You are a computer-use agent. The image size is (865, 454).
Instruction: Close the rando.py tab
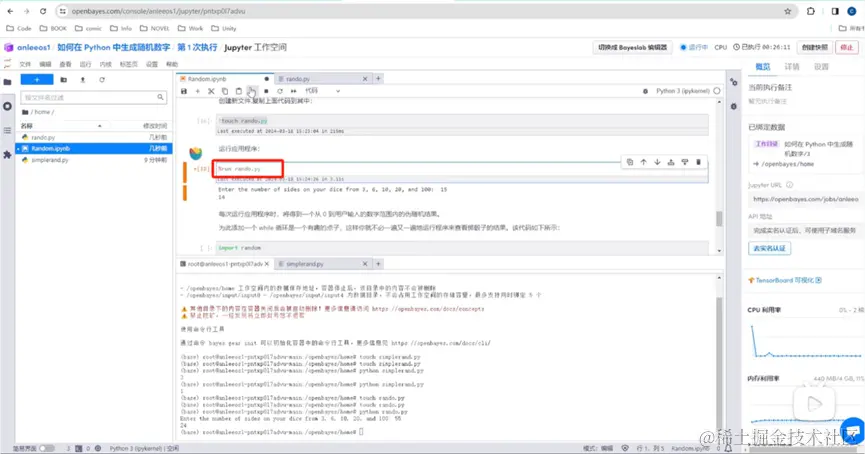click(x=365, y=79)
